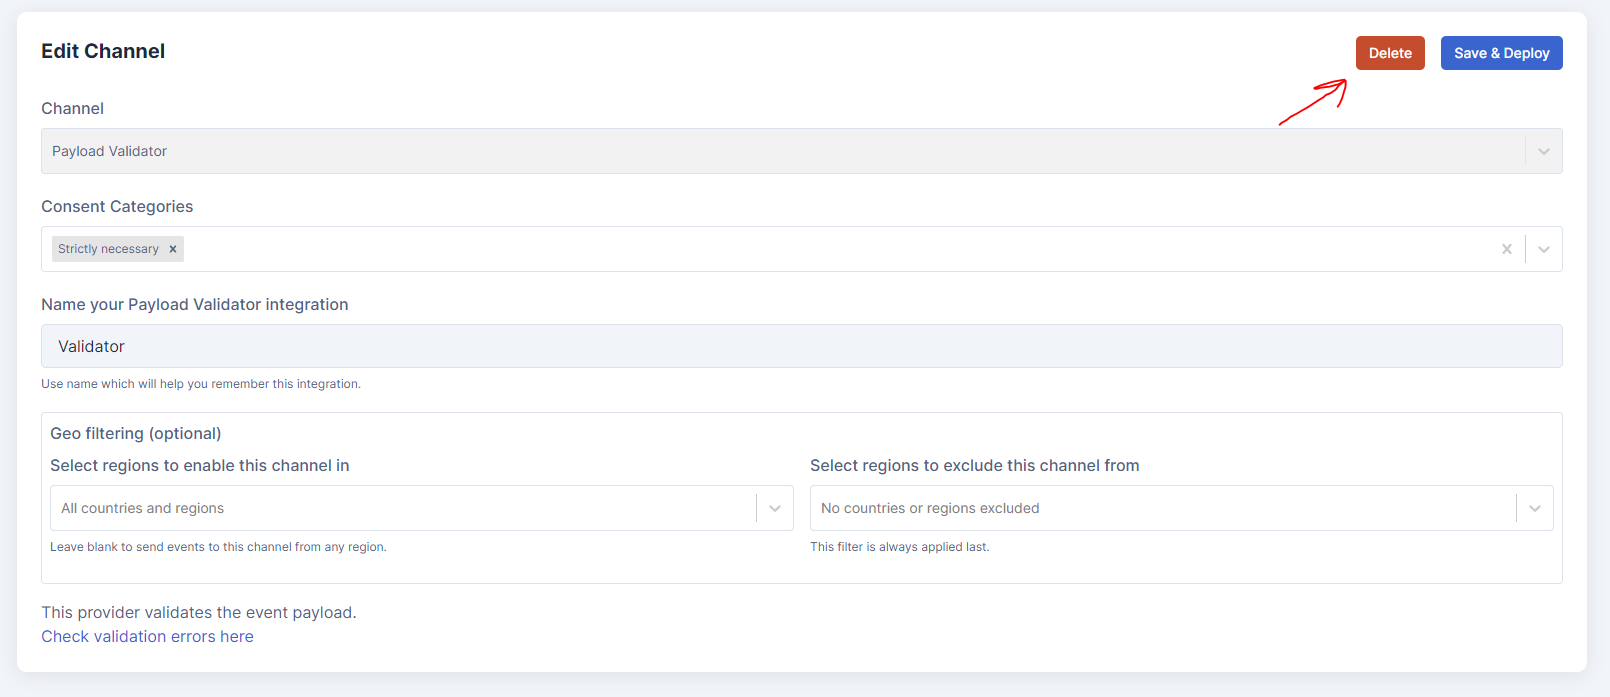This screenshot has width=1610, height=697.
Task: Open the Check validation errors here link
Action: 147,636
